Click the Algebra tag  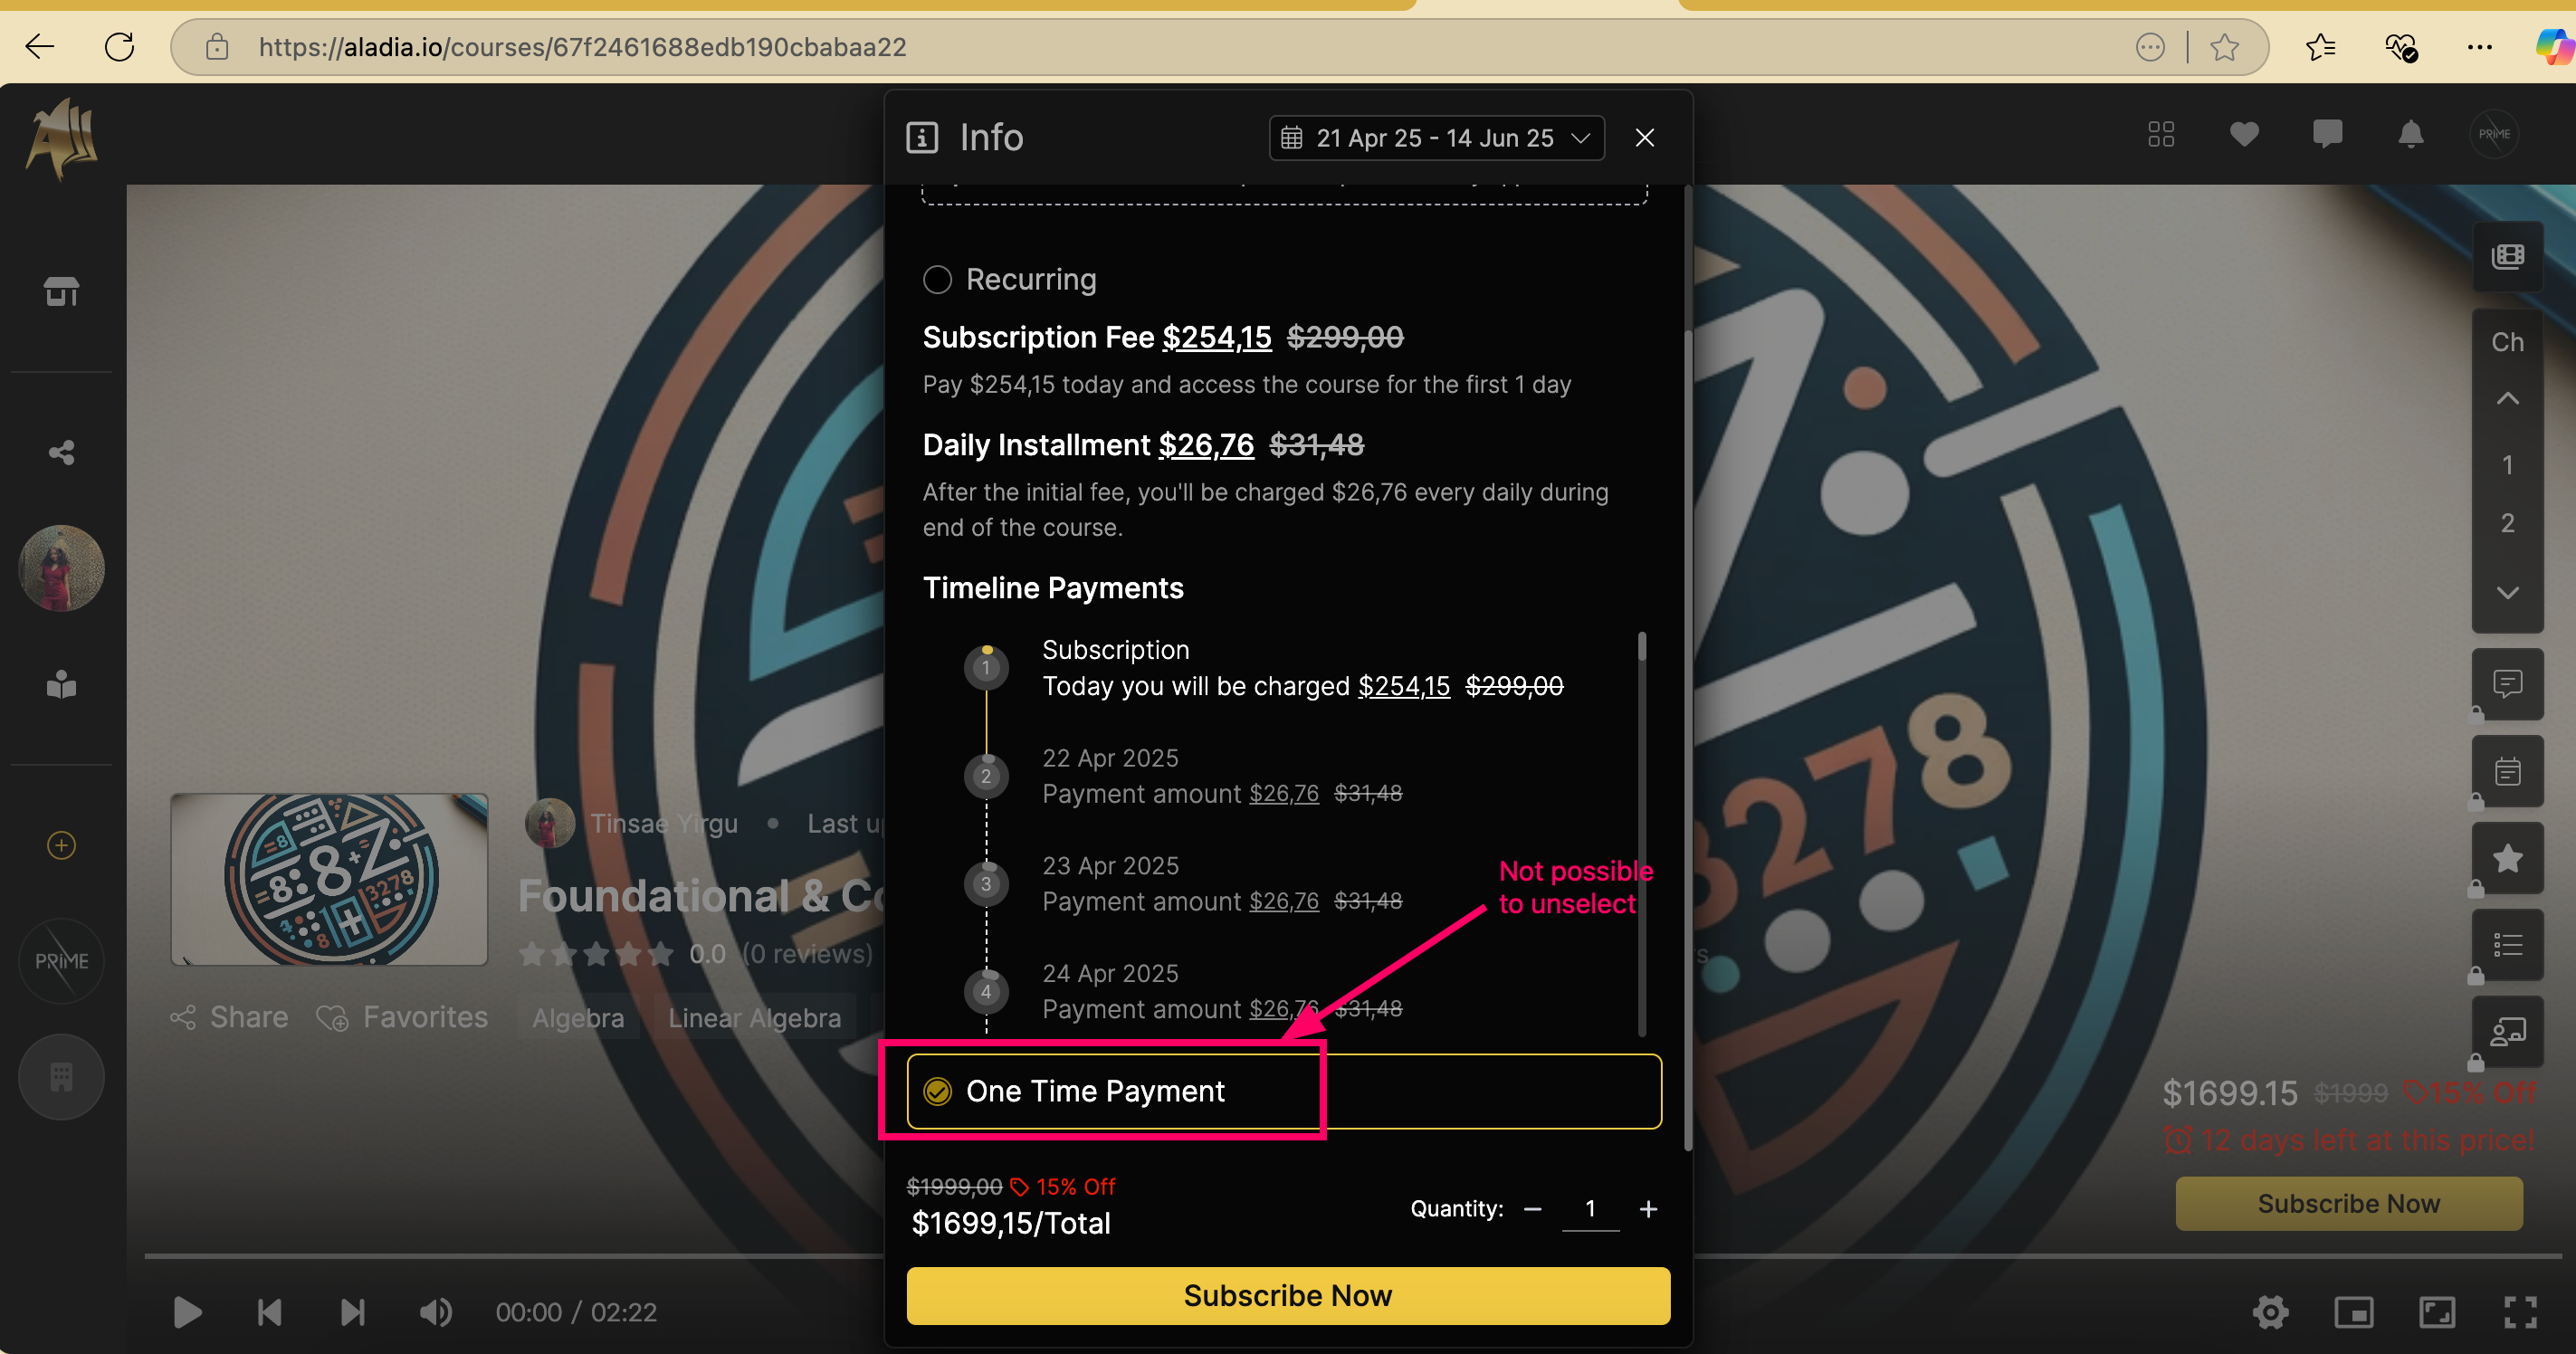[x=578, y=1018]
